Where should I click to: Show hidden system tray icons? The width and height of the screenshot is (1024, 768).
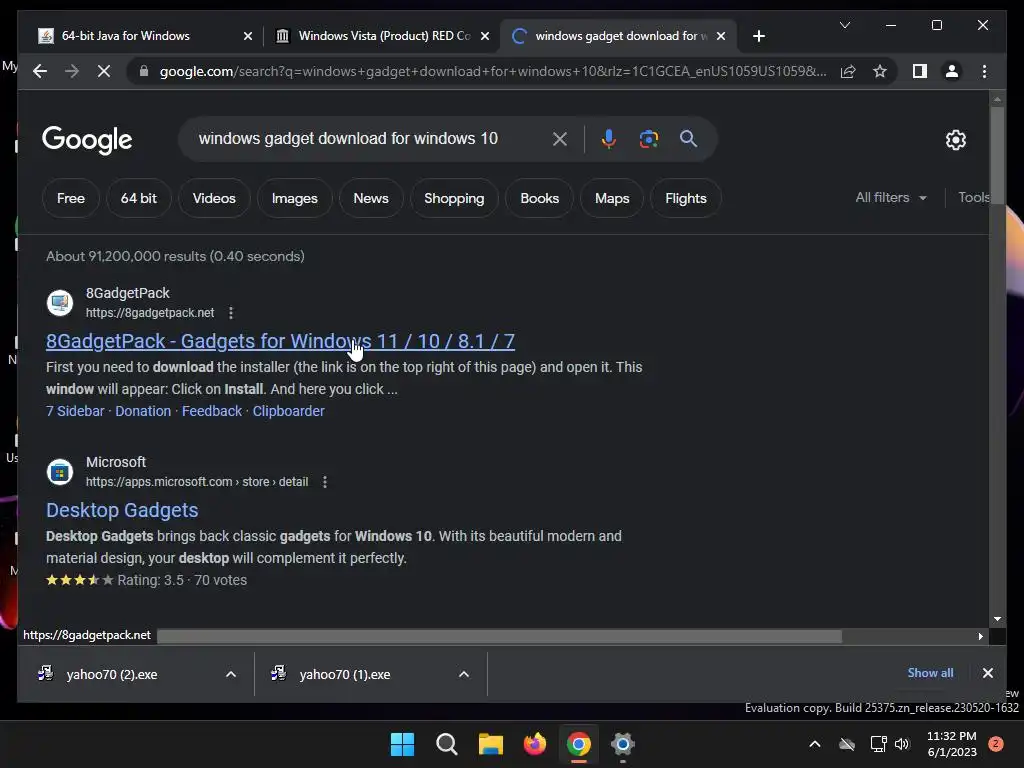pyautogui.click(x=814, y=744)
